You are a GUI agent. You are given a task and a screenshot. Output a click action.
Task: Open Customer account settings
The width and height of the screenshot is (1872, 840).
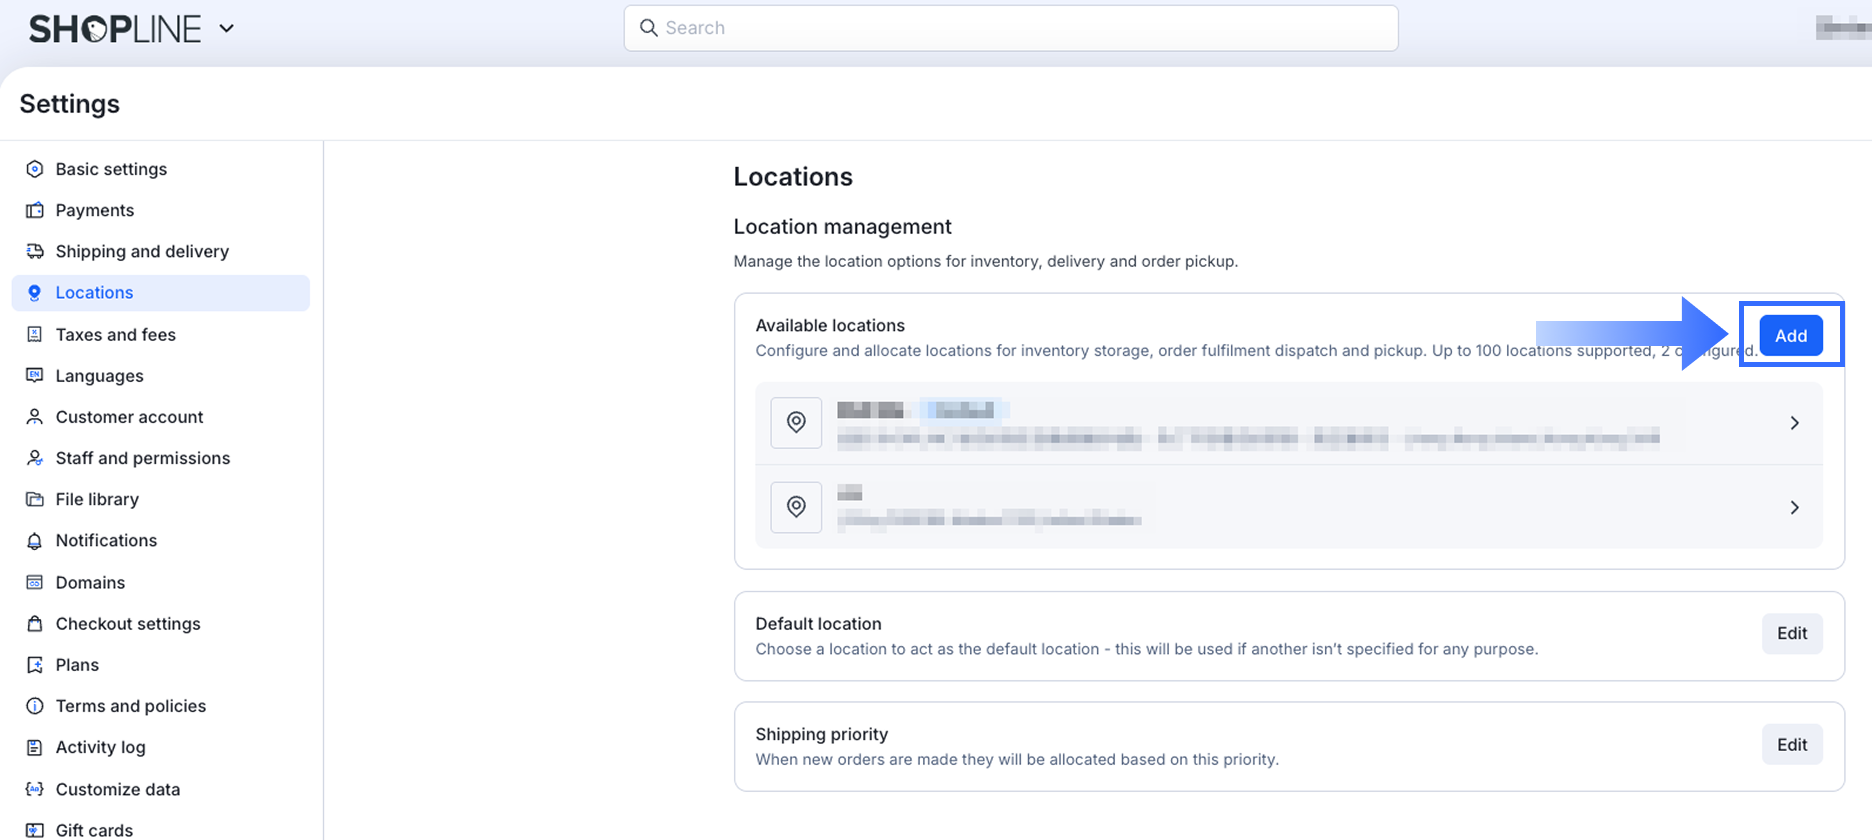[x=129, y=417]
